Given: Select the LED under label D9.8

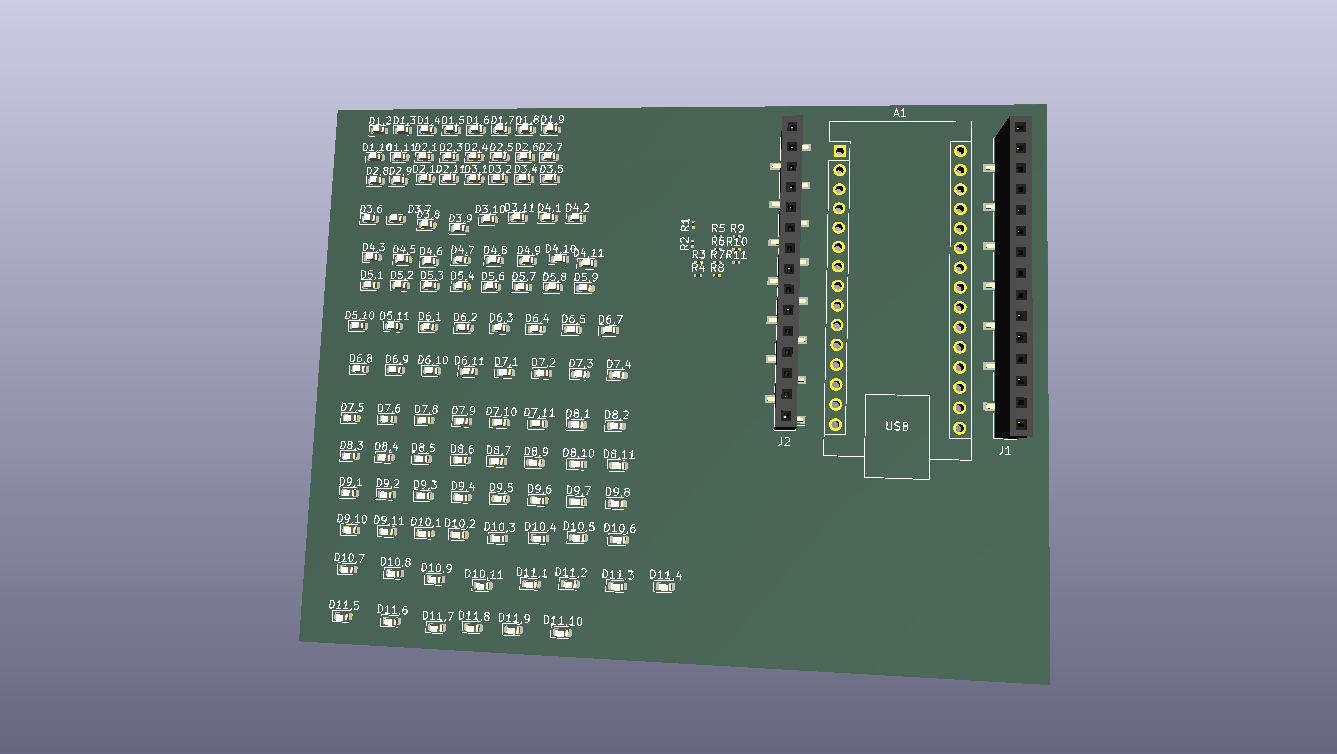Looking at the screenshot, I should coord(617,504).
